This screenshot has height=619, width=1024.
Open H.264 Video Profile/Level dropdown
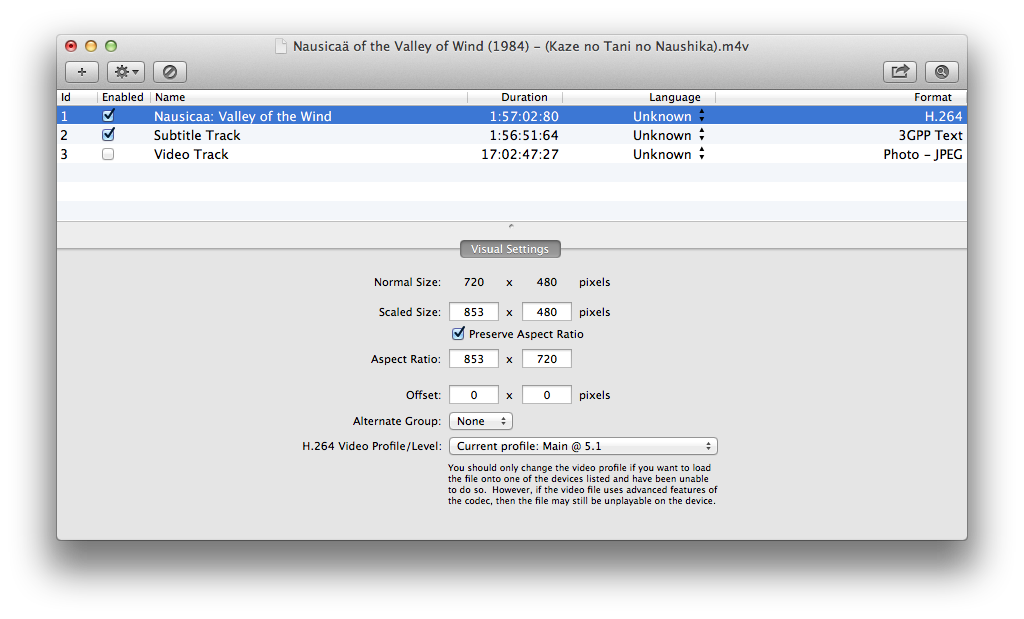583,446
